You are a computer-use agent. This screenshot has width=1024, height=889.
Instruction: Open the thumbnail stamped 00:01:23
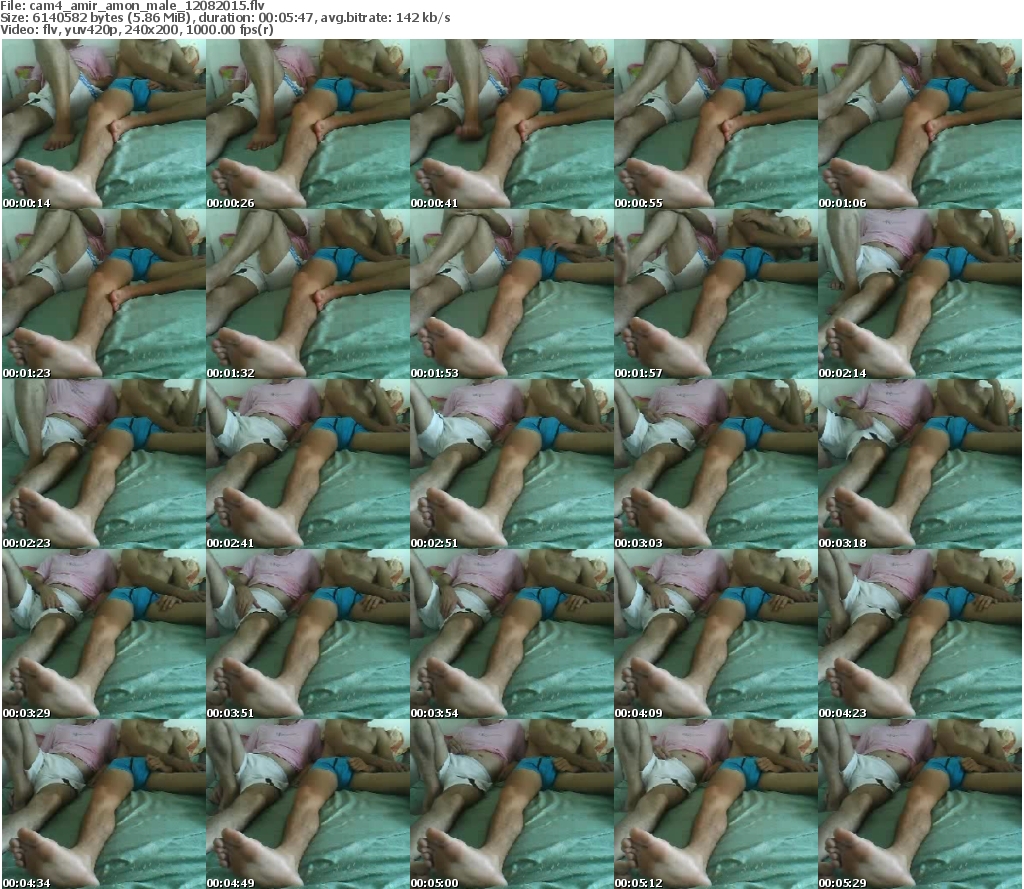click(x=104, y=294)
